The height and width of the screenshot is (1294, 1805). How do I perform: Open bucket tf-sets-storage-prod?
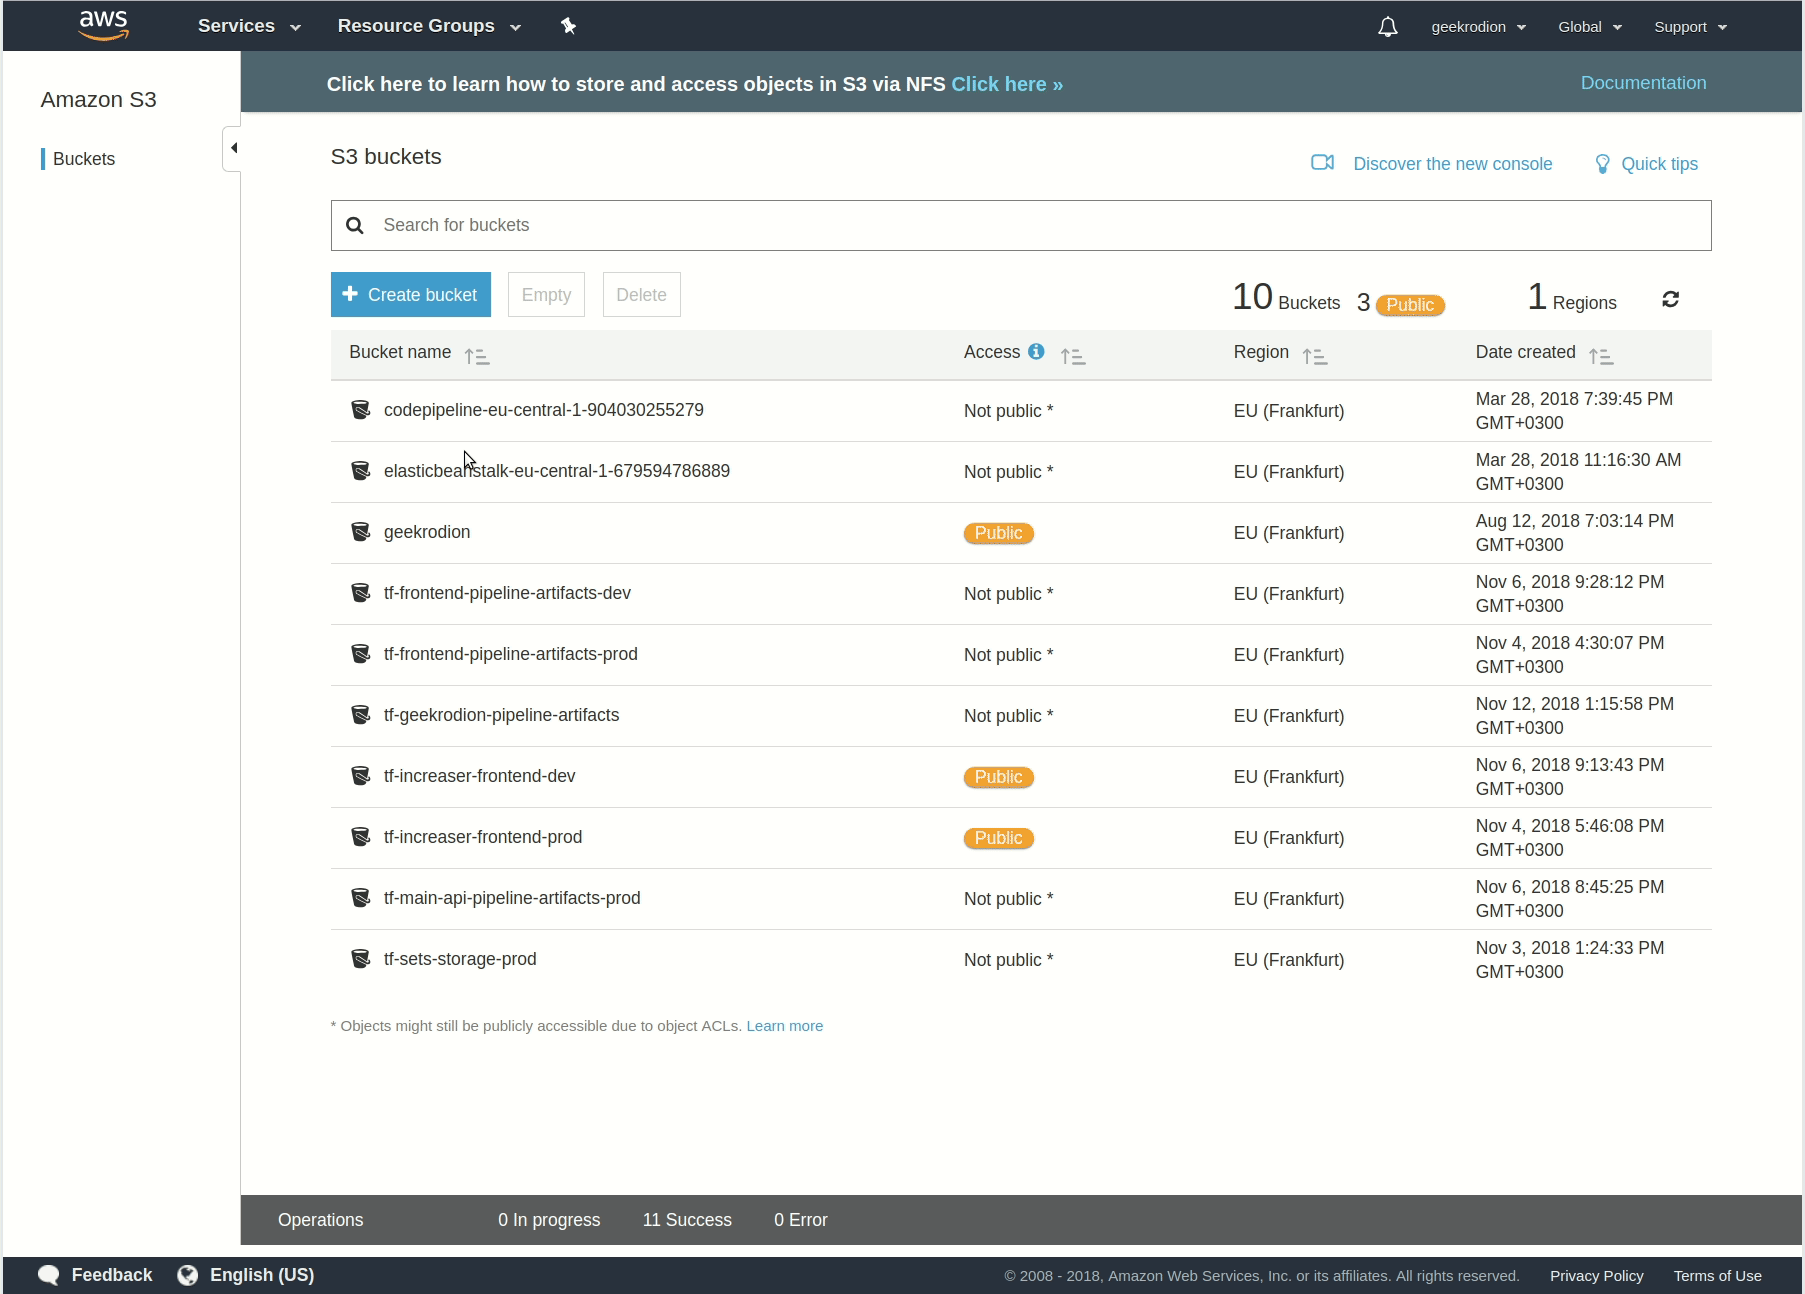click(459, 959)
